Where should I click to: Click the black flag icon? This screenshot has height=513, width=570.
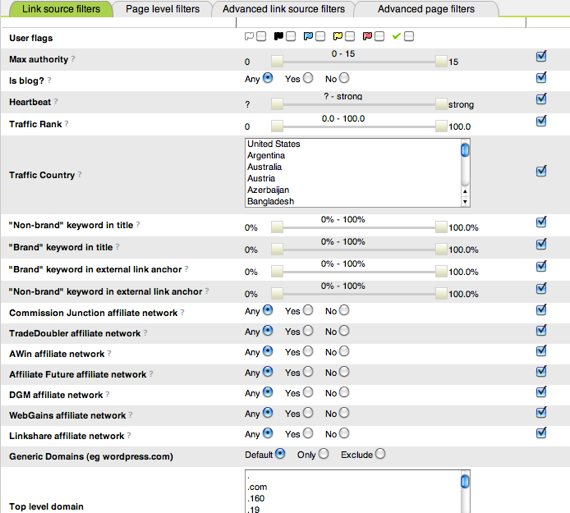pyautogui.click(x=278, y=36)
